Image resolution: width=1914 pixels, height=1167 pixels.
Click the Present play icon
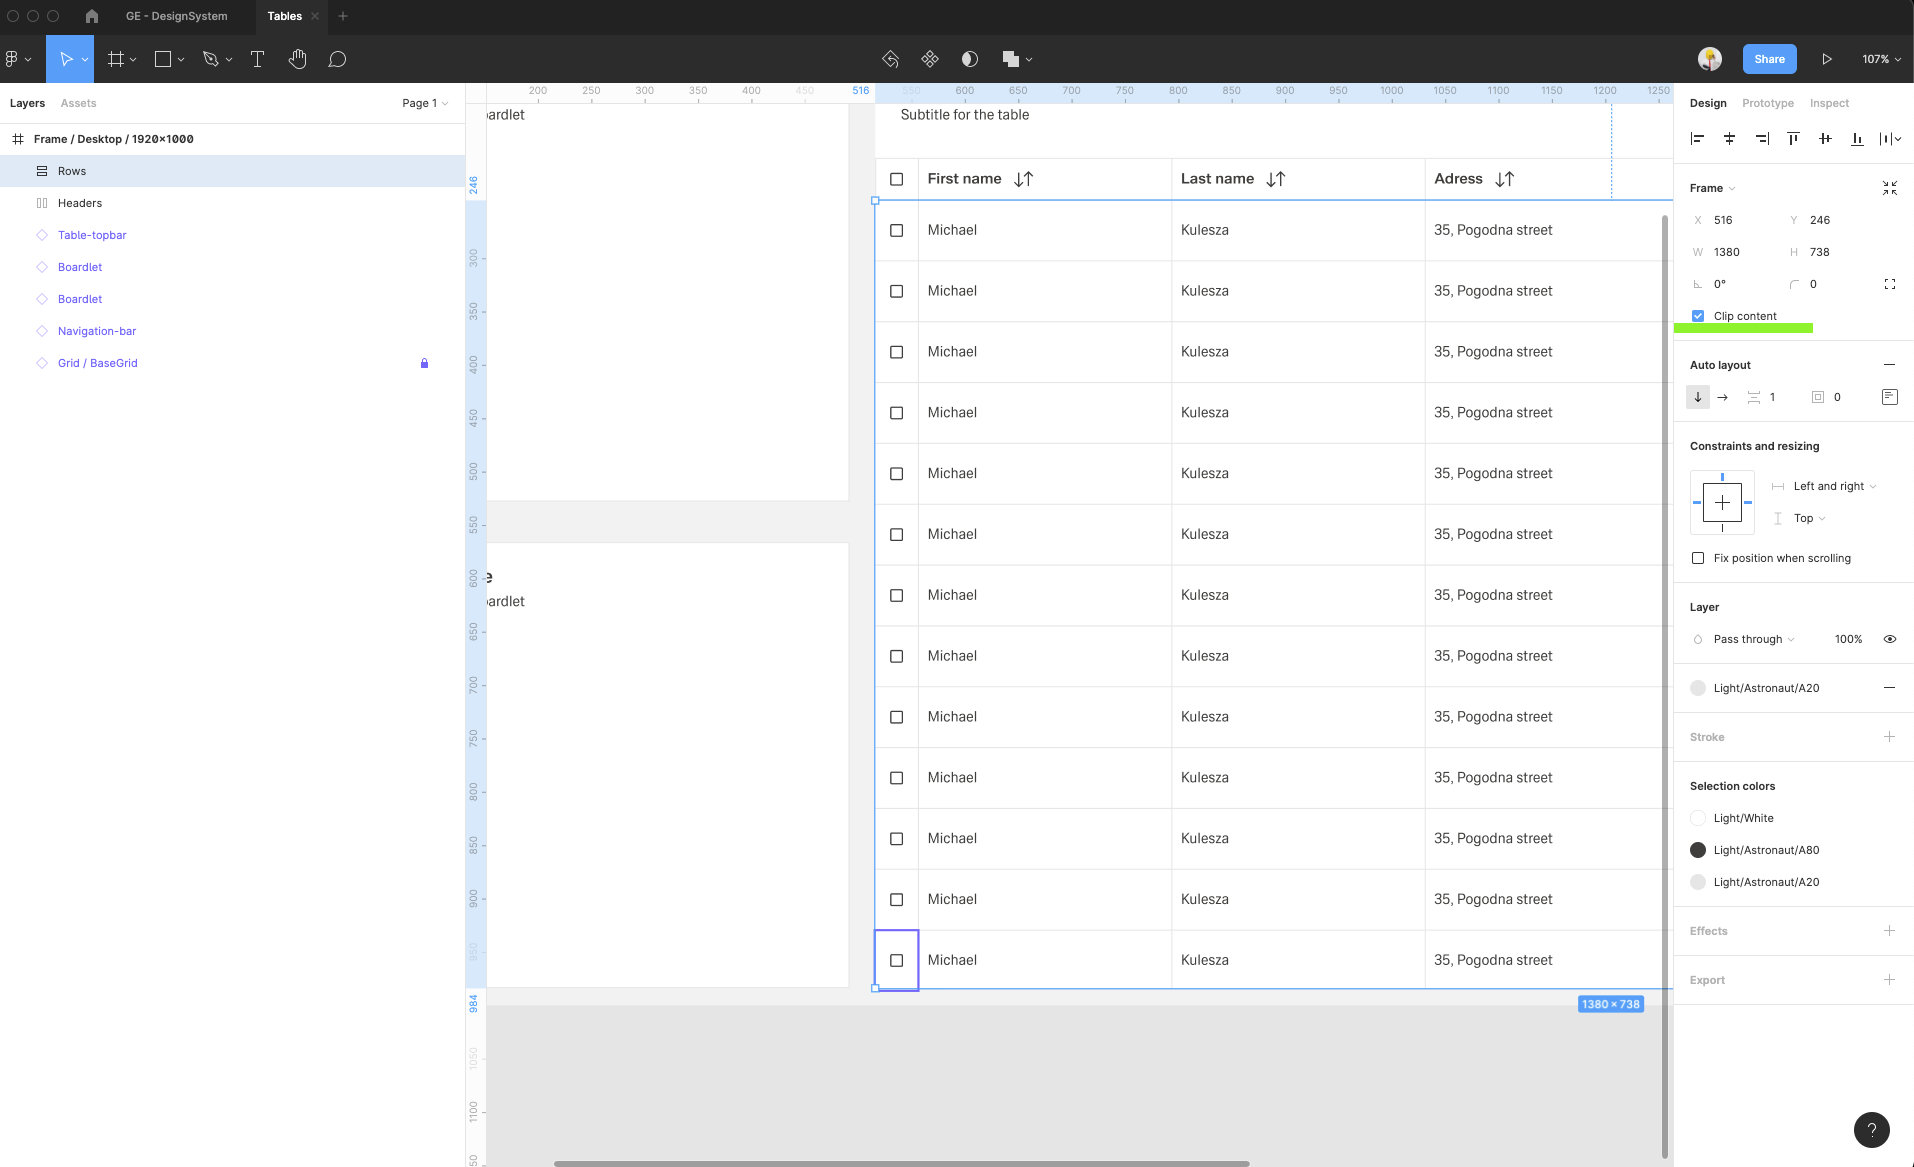click(1826, 59)
